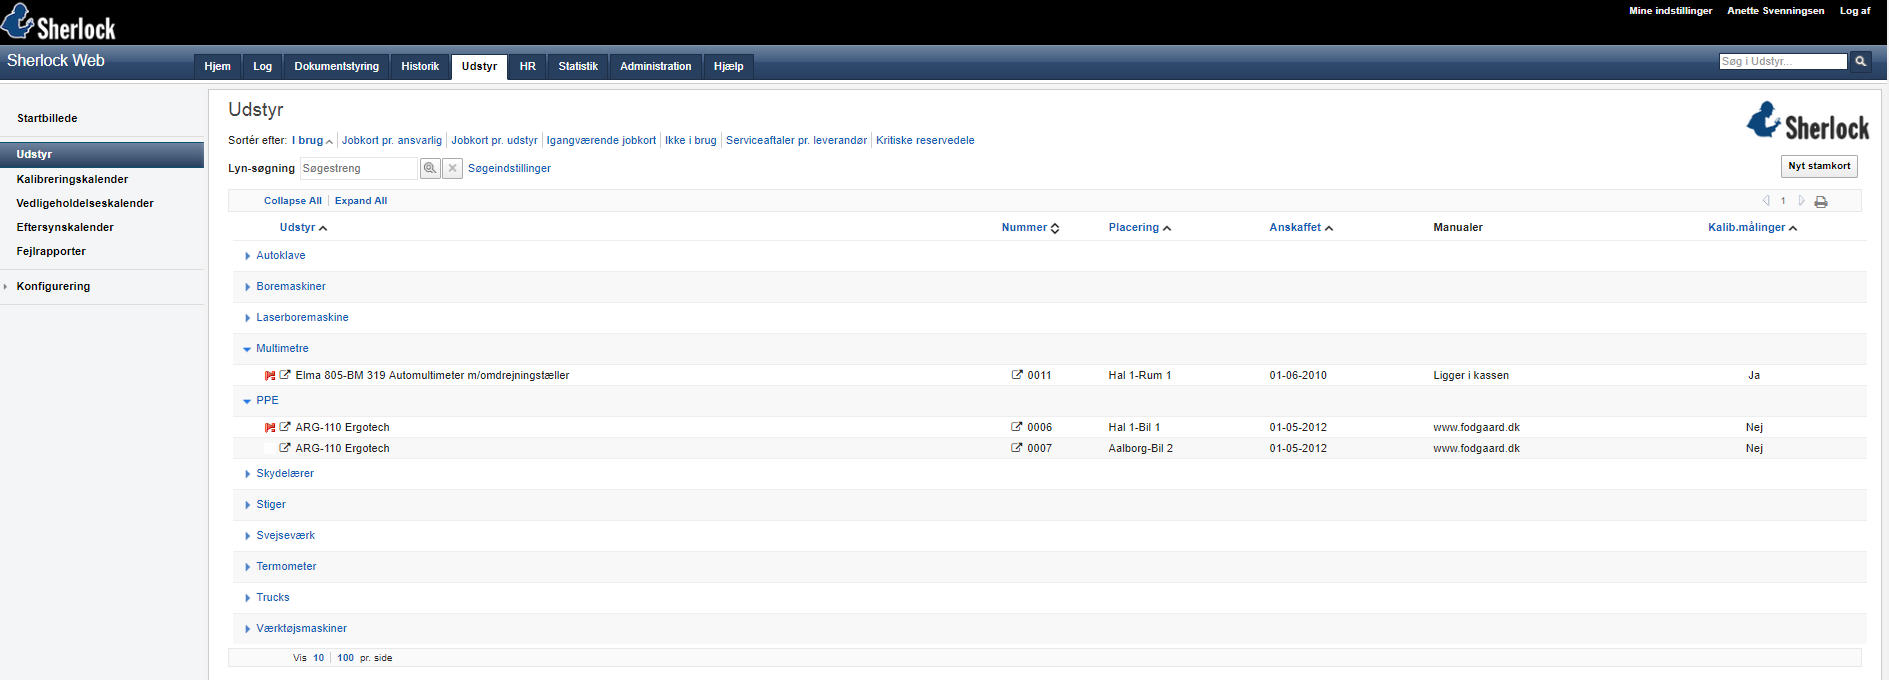
Task: Click the printer icon
Action: click(1821, 201)
